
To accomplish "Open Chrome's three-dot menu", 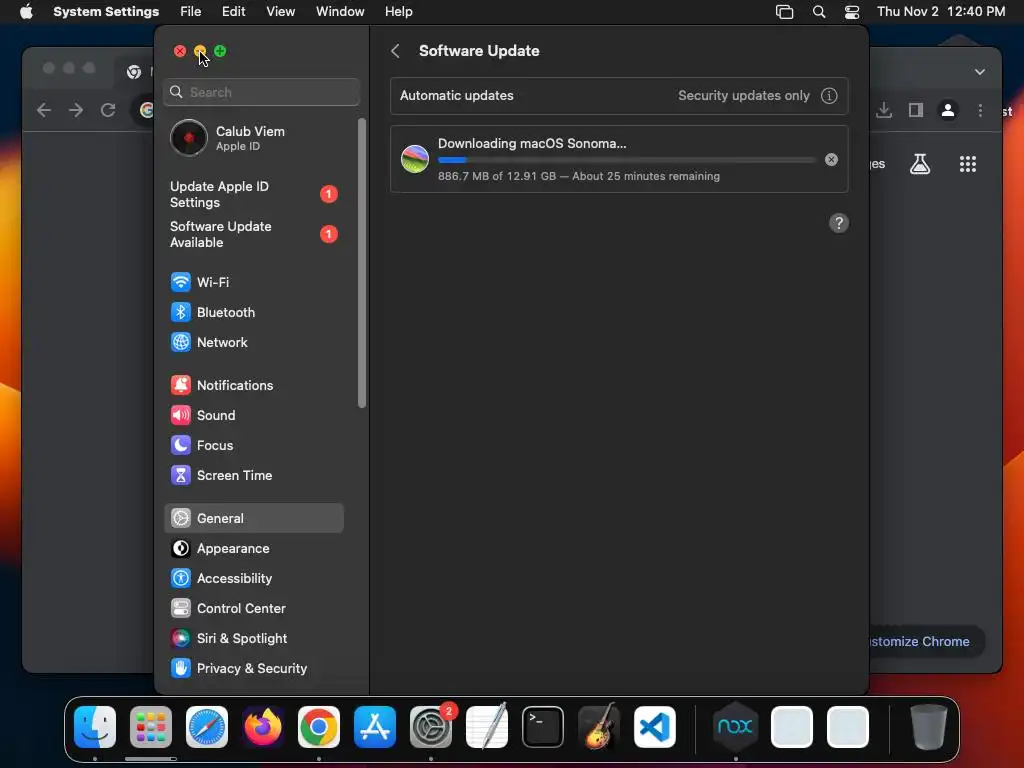I will [x=980, y=110].
